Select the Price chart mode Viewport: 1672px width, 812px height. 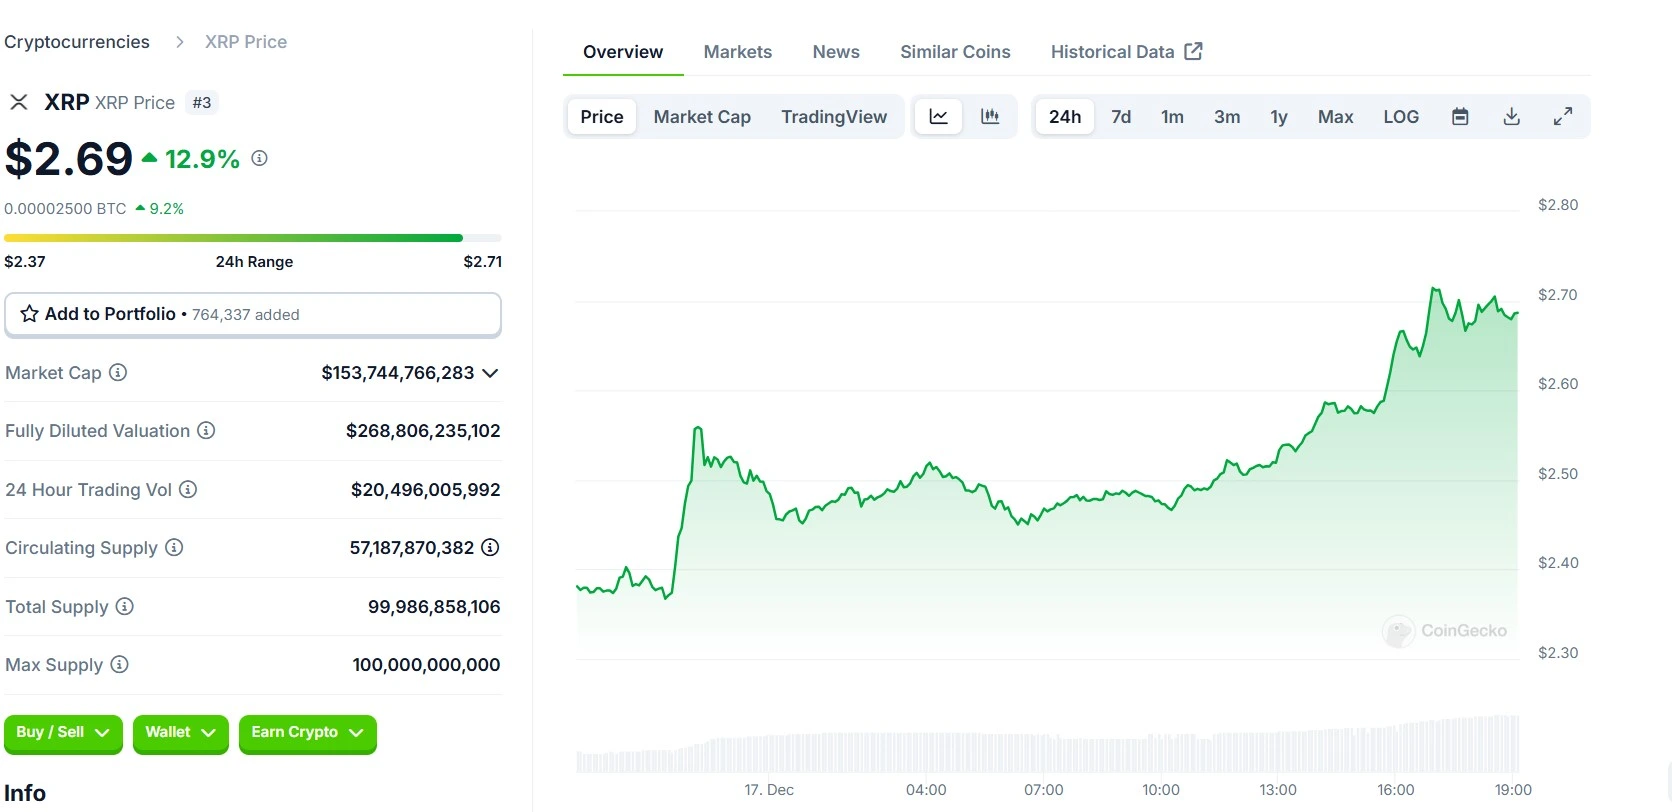click(x=602, y=117)
